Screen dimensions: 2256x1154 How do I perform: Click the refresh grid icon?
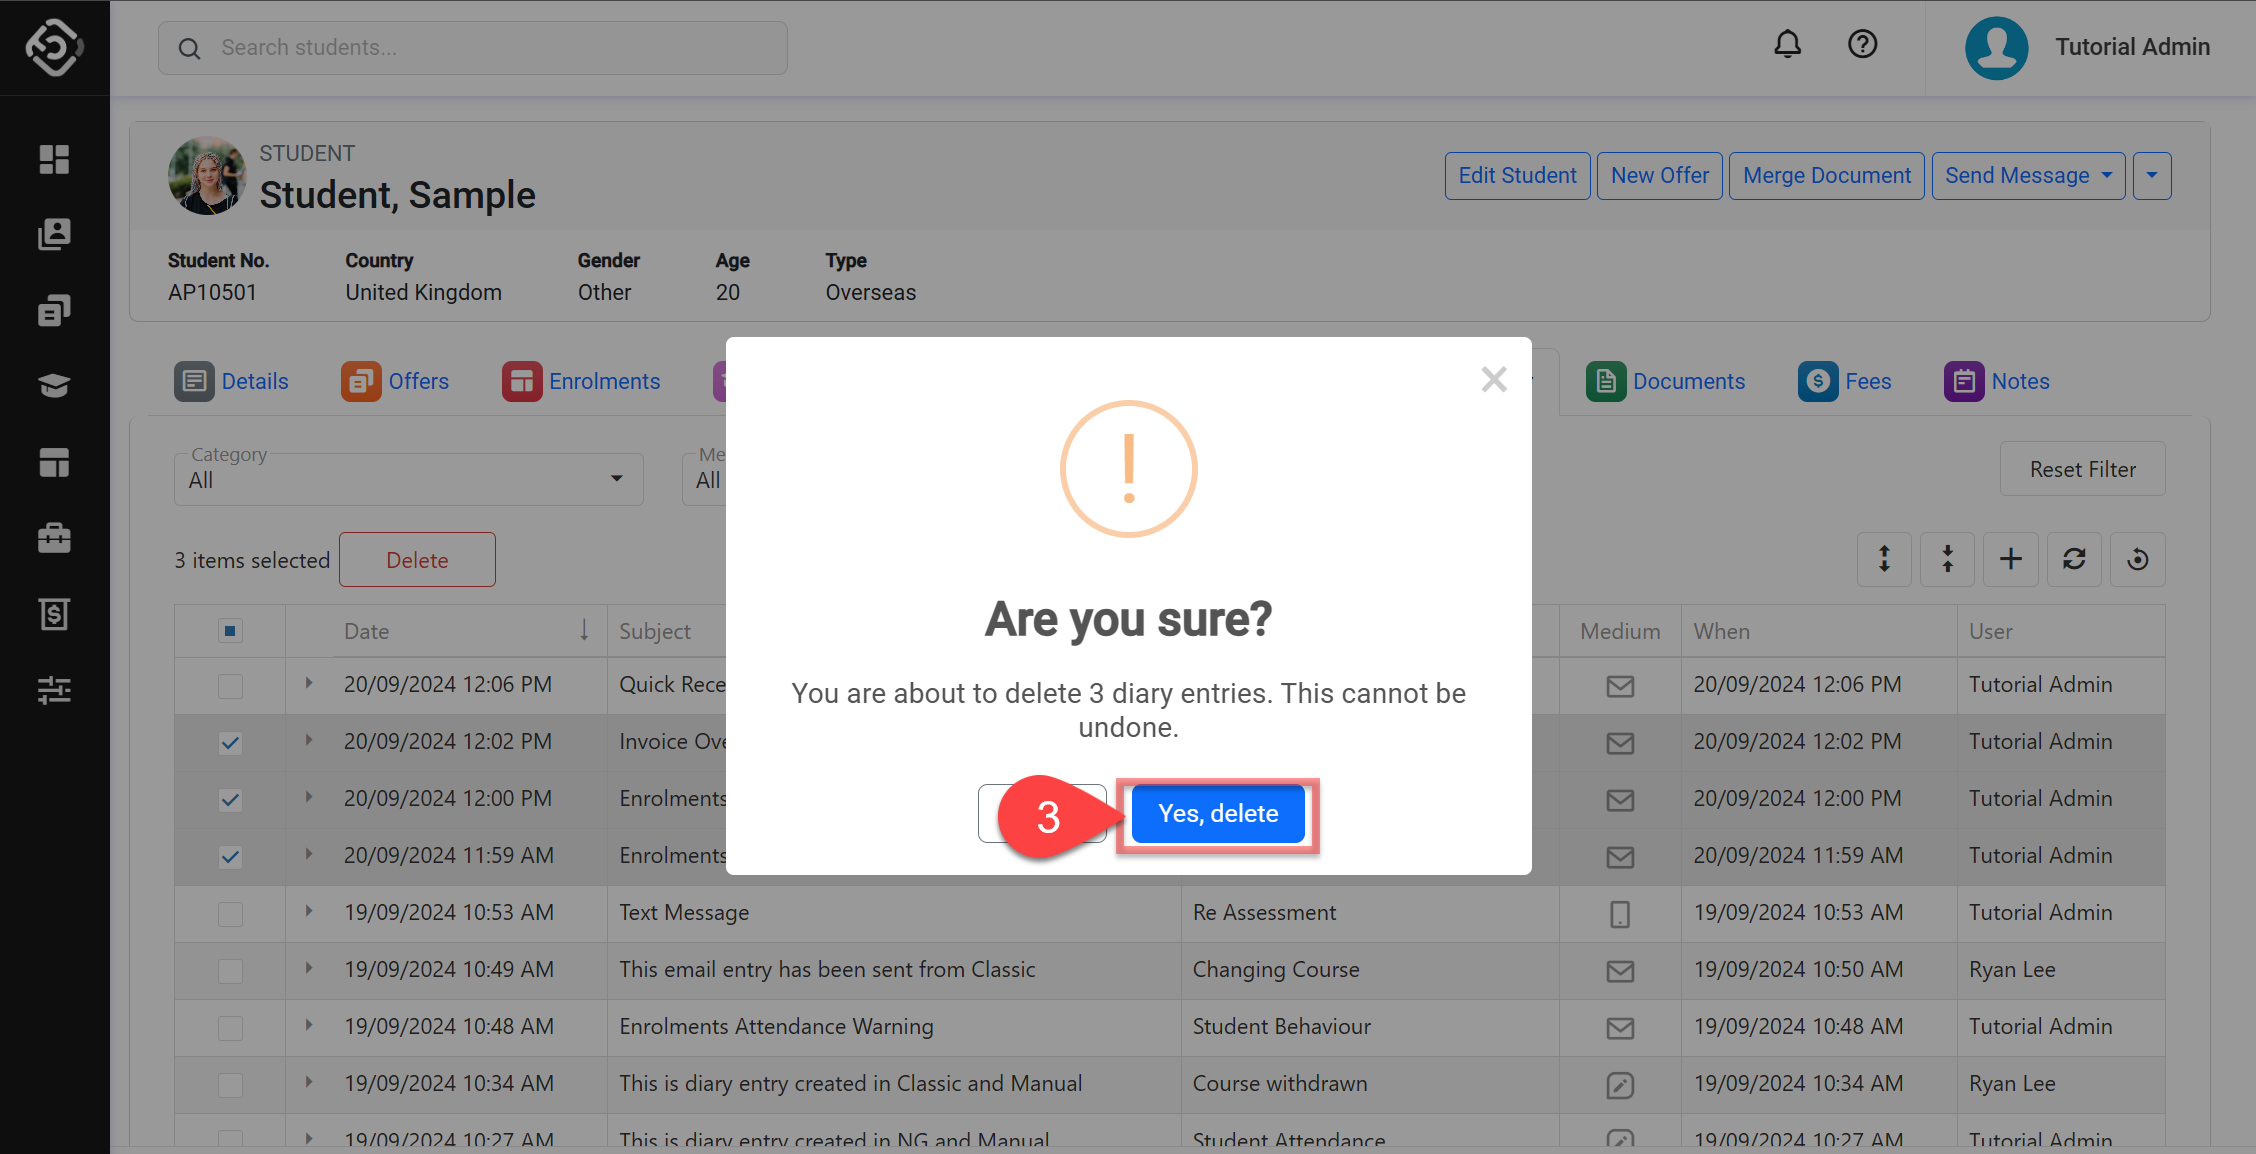(2074, 559)
